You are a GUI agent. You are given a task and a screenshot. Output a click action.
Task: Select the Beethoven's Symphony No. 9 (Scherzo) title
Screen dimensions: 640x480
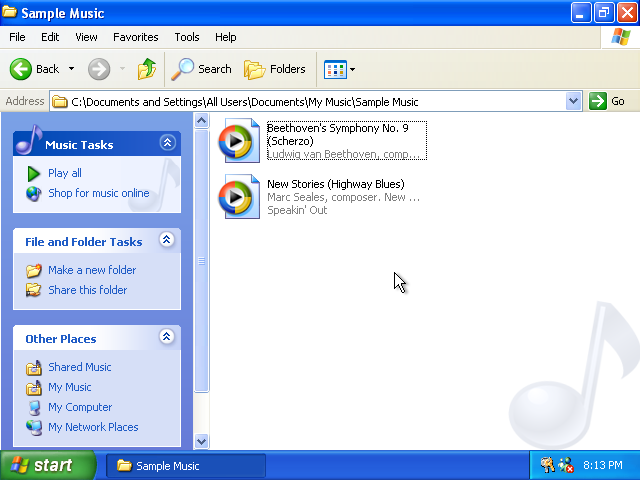pyautogui.click(x=338, y=134)
